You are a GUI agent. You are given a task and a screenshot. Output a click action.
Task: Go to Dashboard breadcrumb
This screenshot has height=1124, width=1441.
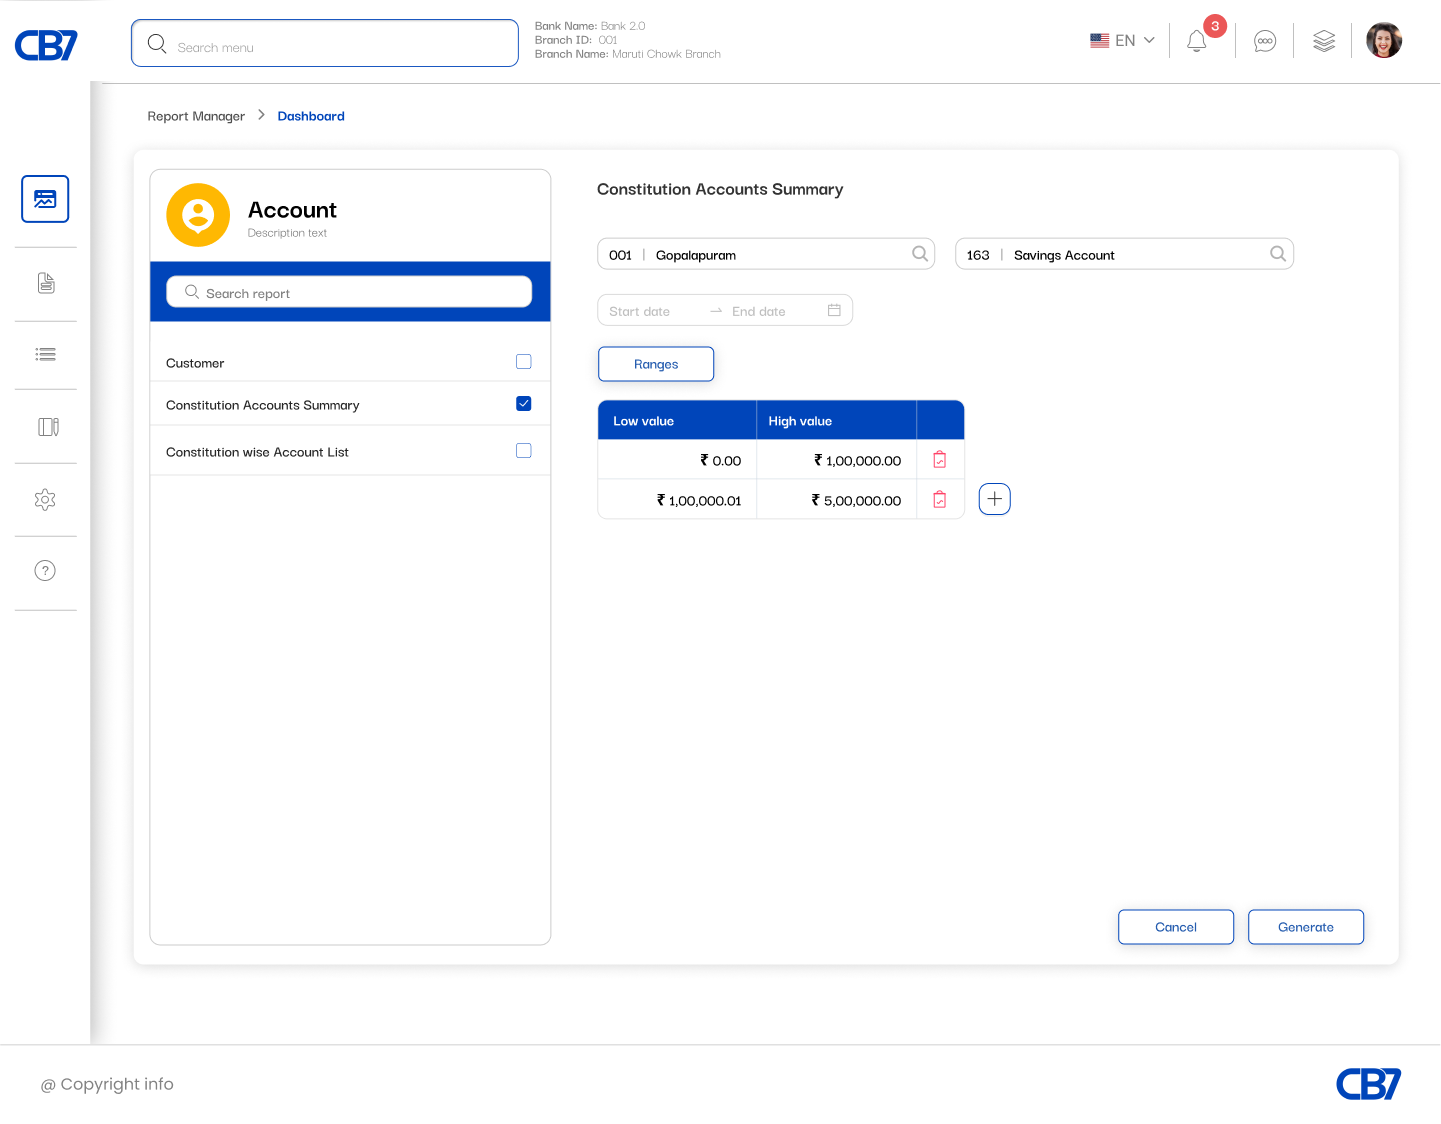pyautogui.click(x=311, y=116)
